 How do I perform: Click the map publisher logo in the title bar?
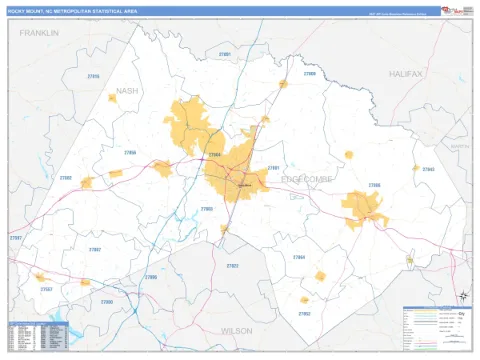click(457, 11)
